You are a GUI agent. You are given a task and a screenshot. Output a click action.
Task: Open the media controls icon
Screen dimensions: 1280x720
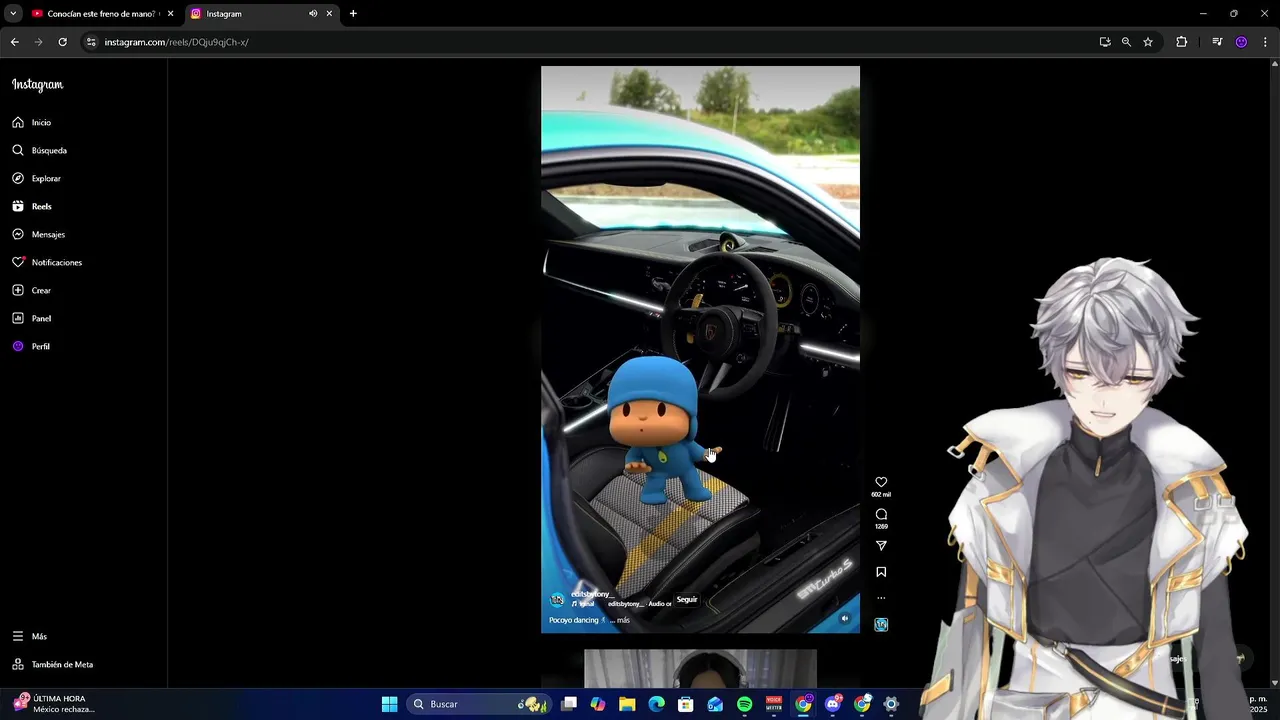[1217, 42]
